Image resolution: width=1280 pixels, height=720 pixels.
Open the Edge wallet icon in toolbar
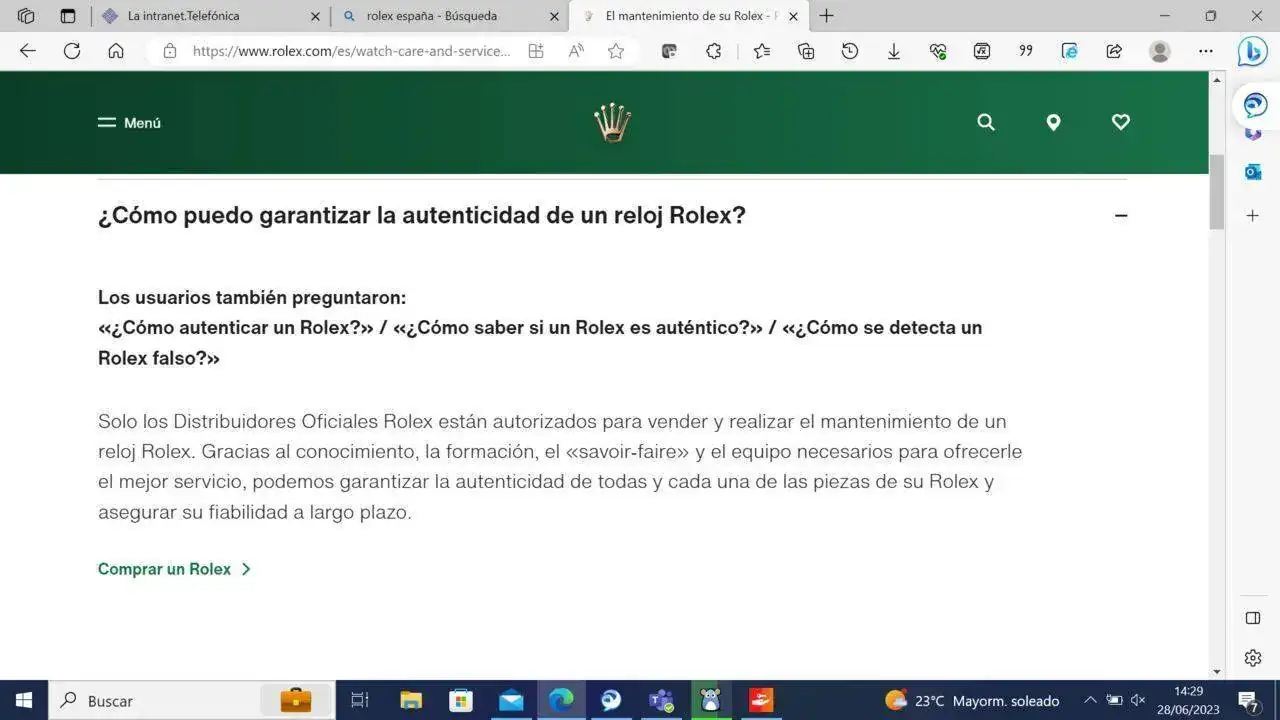(x=670, y=51)
